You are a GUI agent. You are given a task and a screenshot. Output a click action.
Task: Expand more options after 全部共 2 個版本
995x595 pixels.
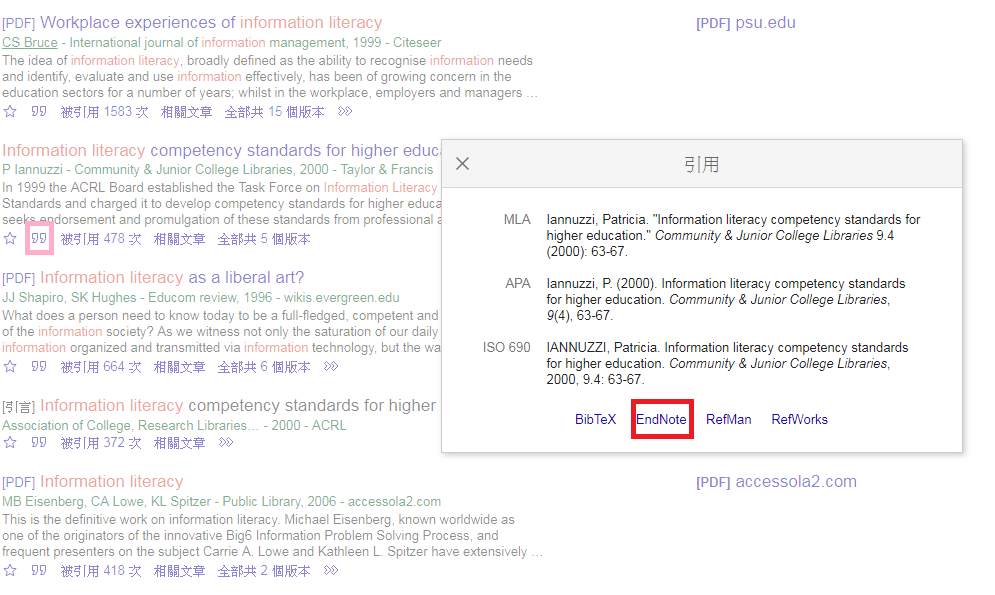point(331,570)
